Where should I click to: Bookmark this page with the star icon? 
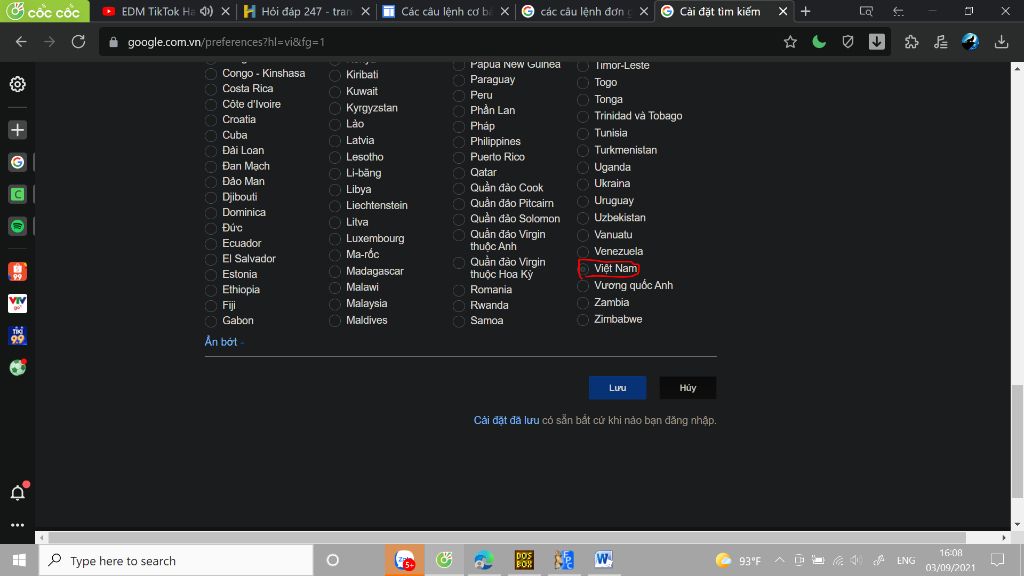click(x=790, y=42)
